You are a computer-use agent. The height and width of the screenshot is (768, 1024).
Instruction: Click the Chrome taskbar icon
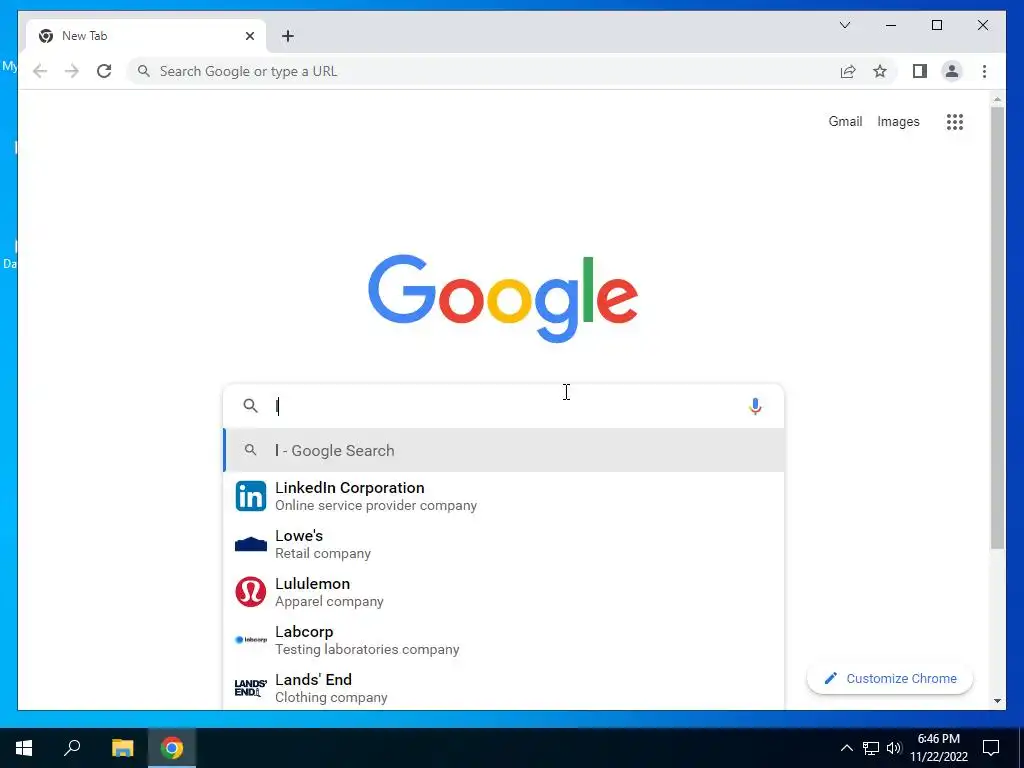pyautogui.click(x=172, y=748)
